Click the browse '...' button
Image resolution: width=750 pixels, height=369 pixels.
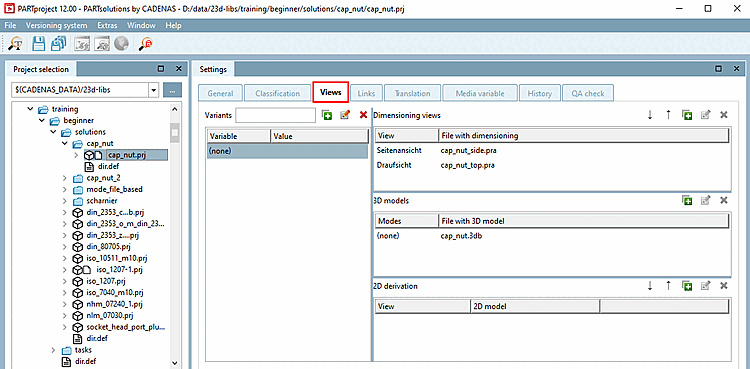[172, 89]
